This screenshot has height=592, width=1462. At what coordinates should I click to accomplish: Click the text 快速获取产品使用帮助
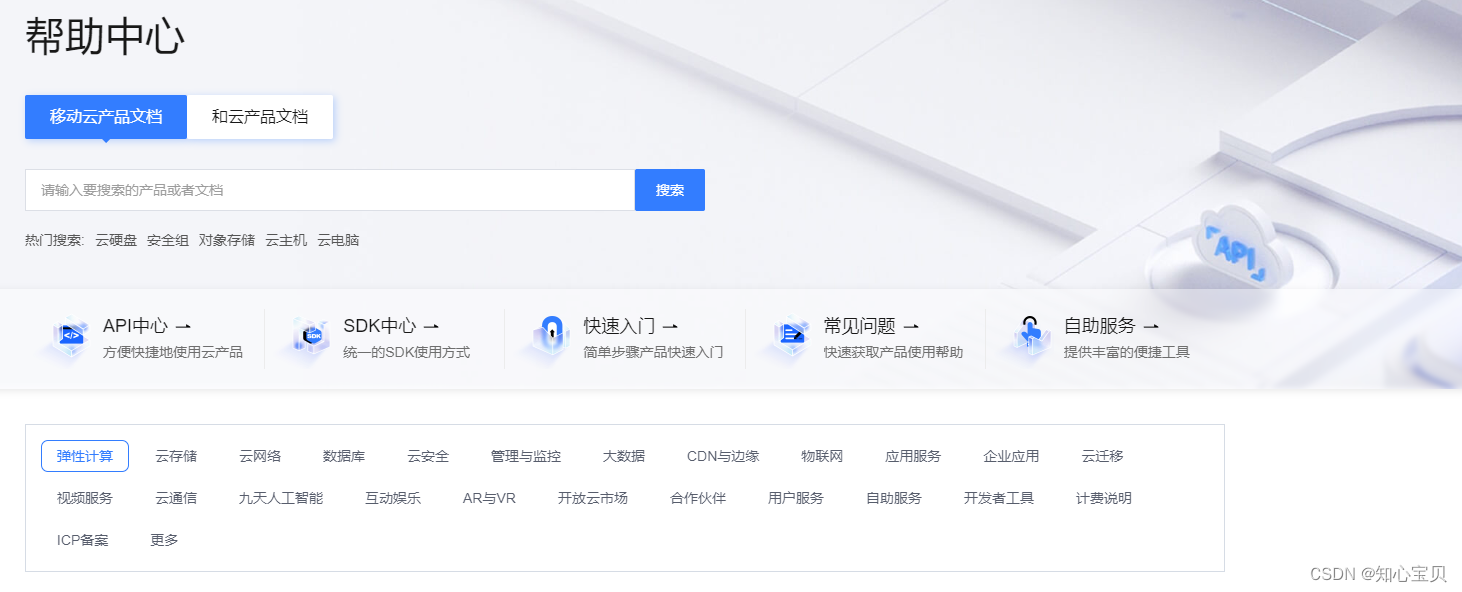[894, 352]
